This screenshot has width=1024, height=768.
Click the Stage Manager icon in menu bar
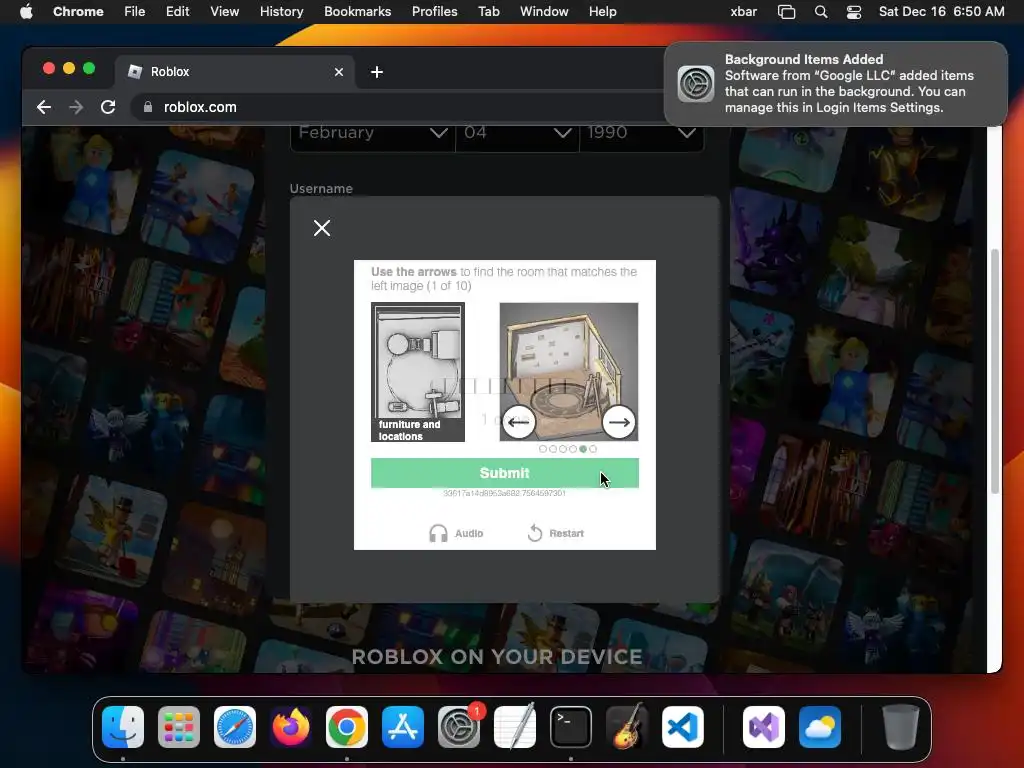[786, 12]
